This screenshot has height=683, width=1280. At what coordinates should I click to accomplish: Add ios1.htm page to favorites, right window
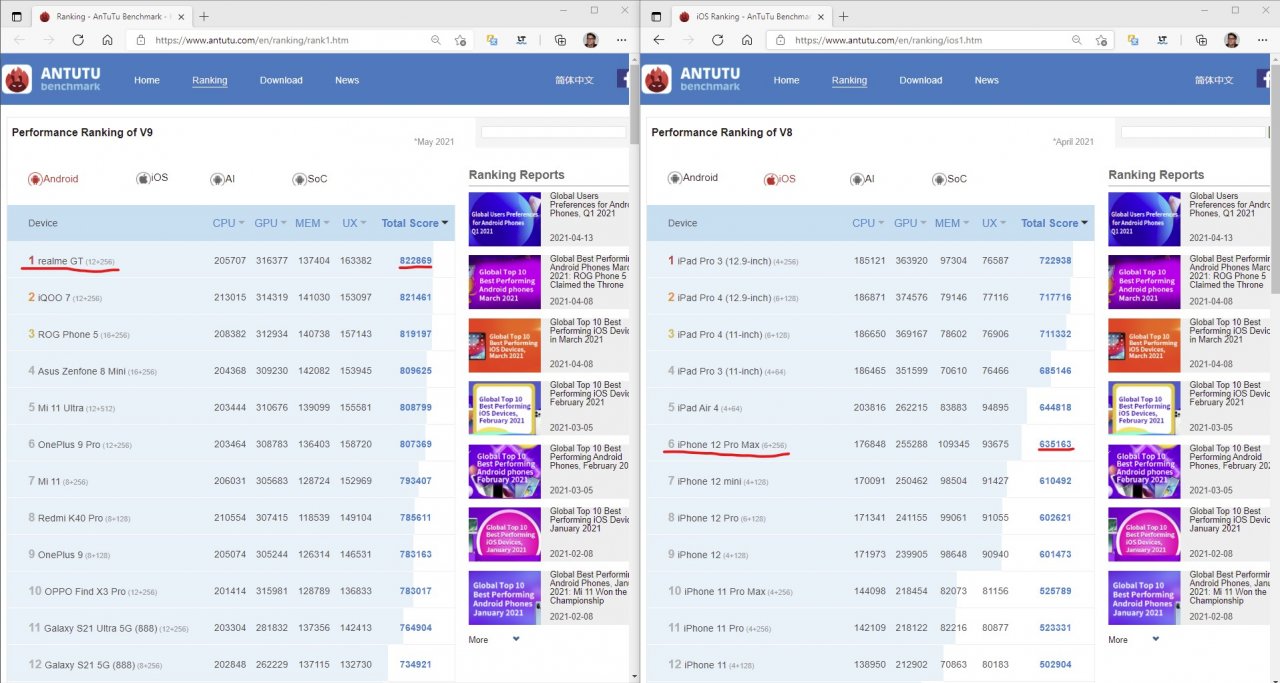point(1100,40)
